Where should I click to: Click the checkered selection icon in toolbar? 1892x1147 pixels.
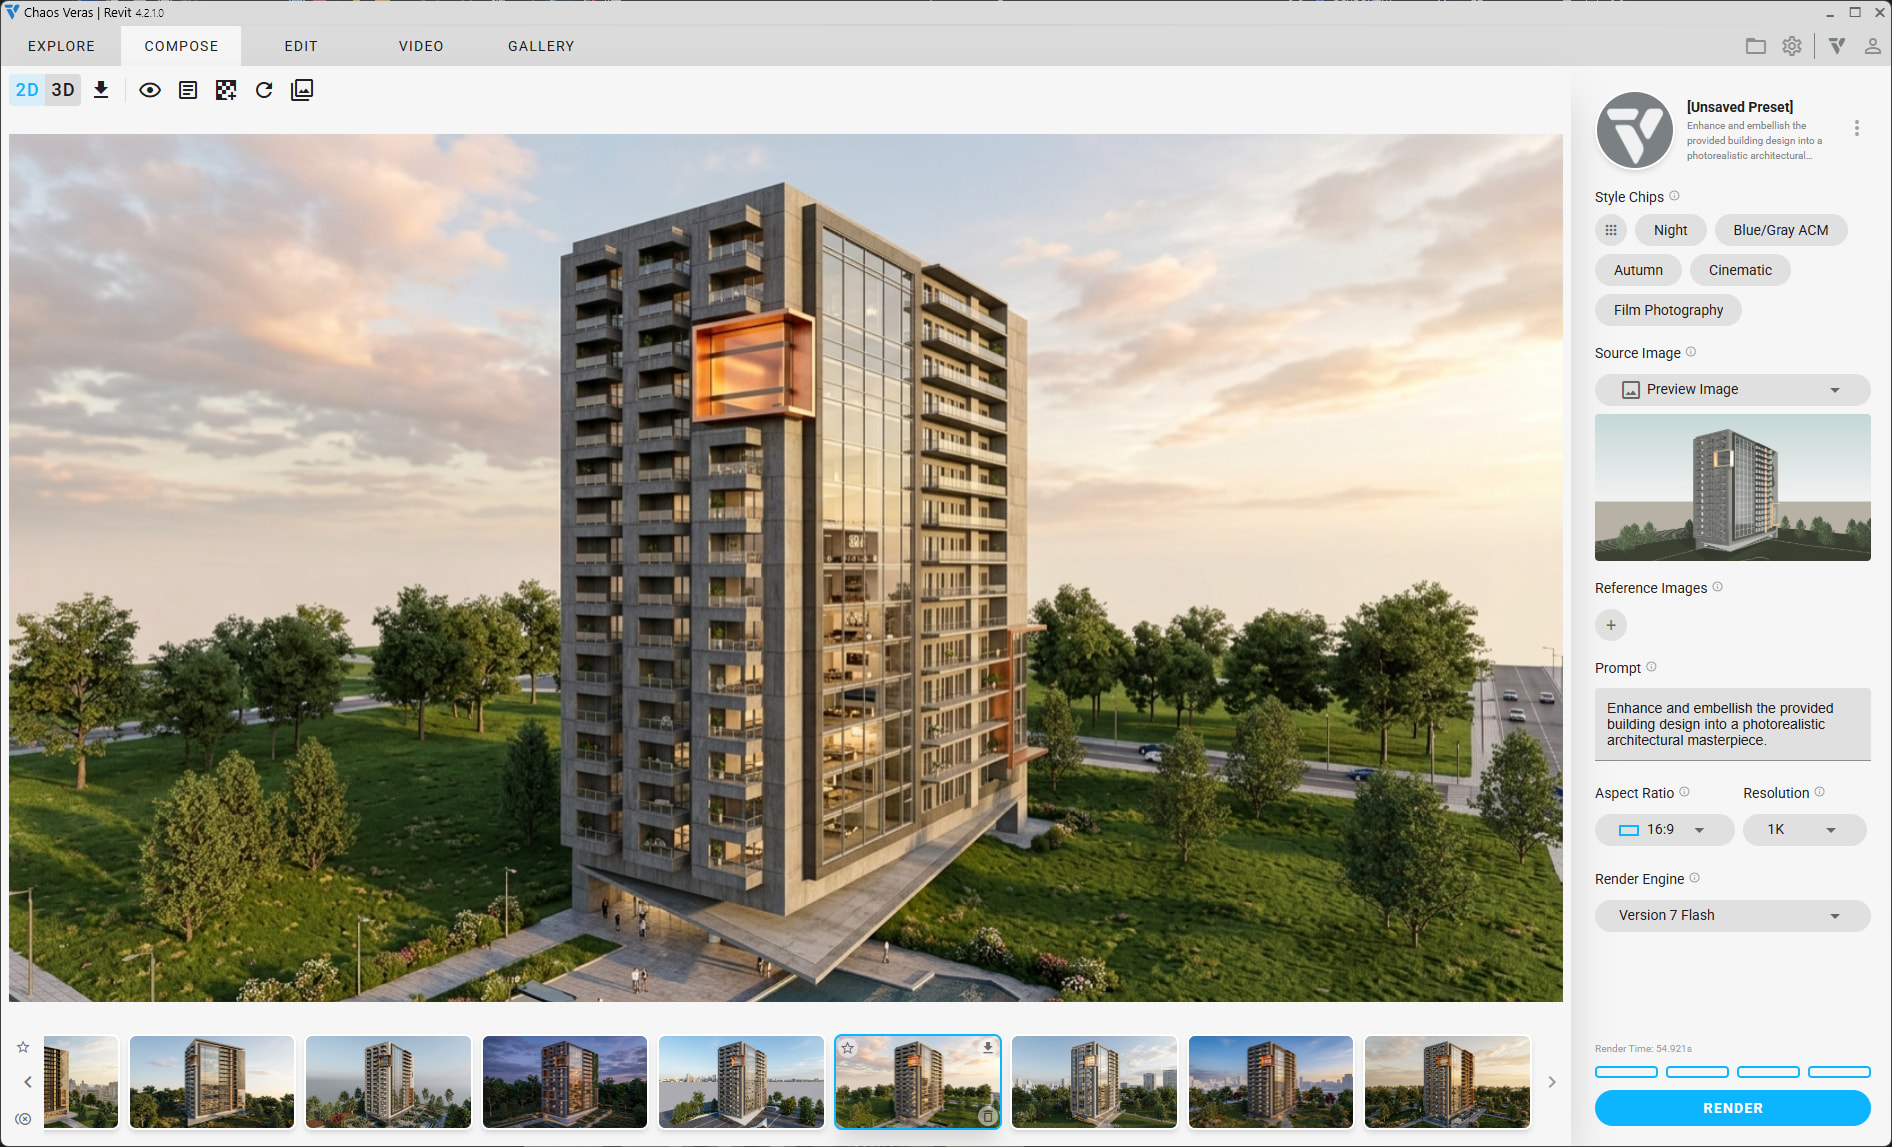226,90
